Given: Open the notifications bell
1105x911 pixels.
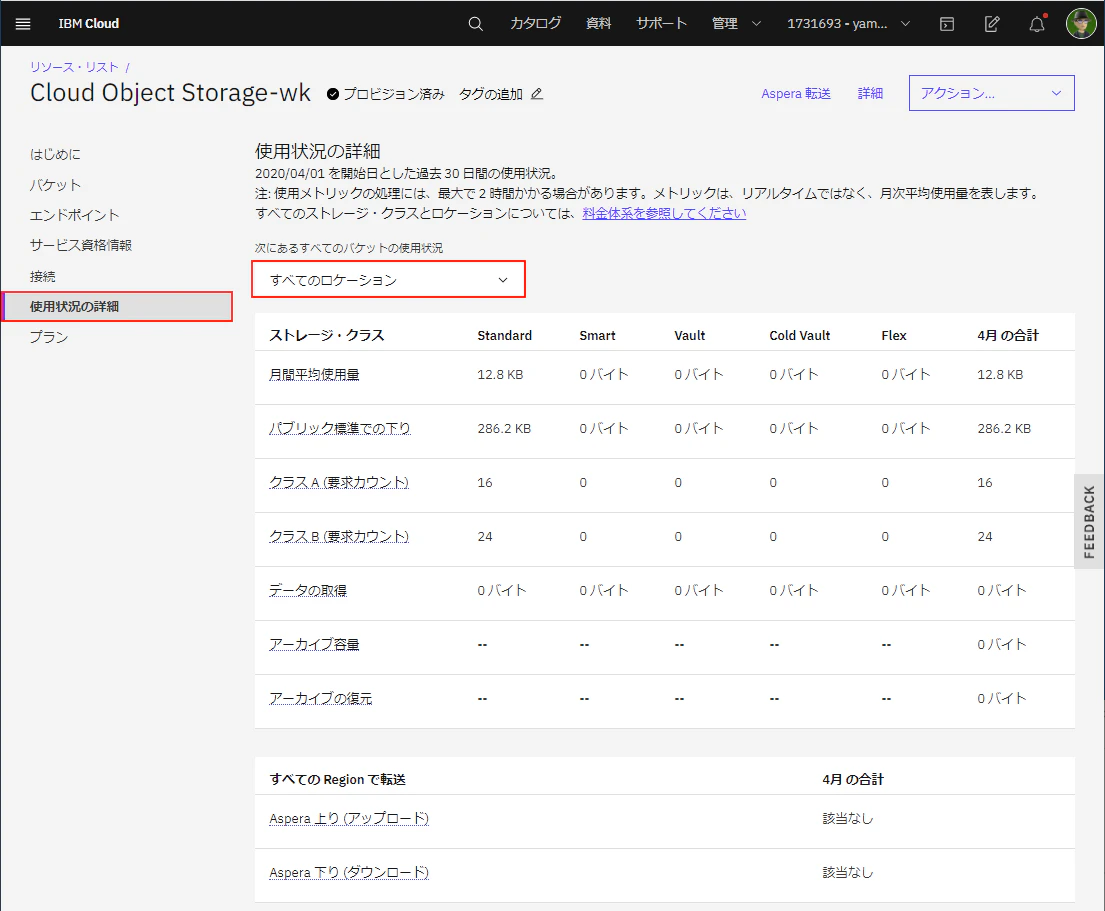Looking at the screenshot, I should tap(1037, 23).
